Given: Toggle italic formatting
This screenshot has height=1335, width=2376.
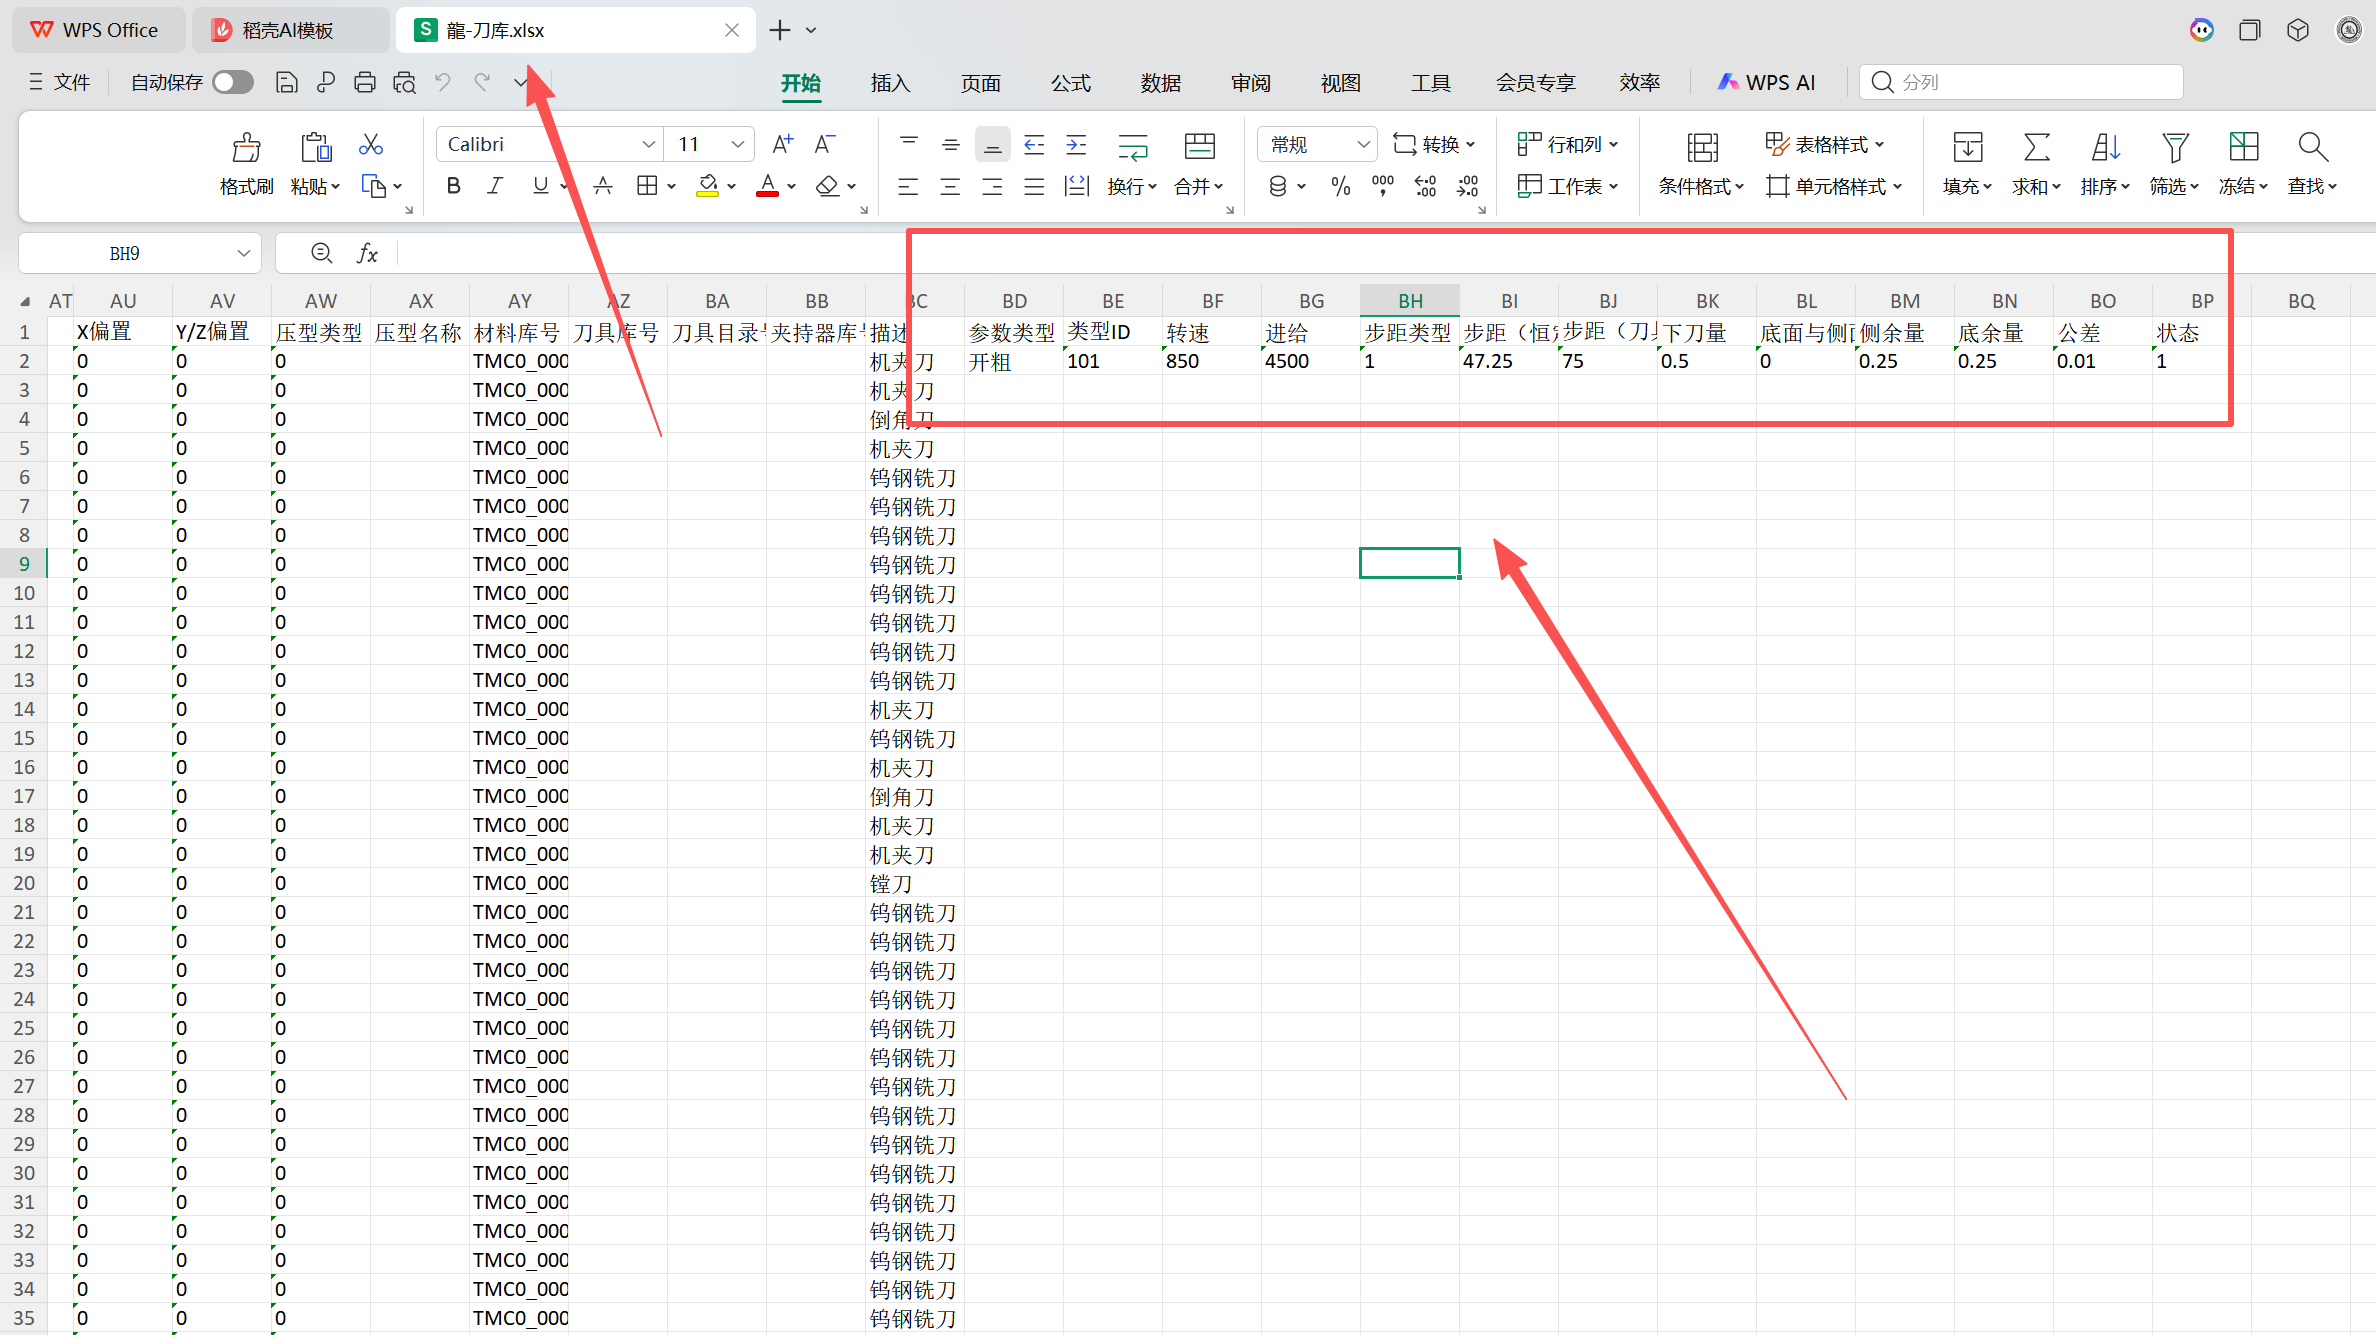Looking at the screenshot, I should tap(495, 186).
